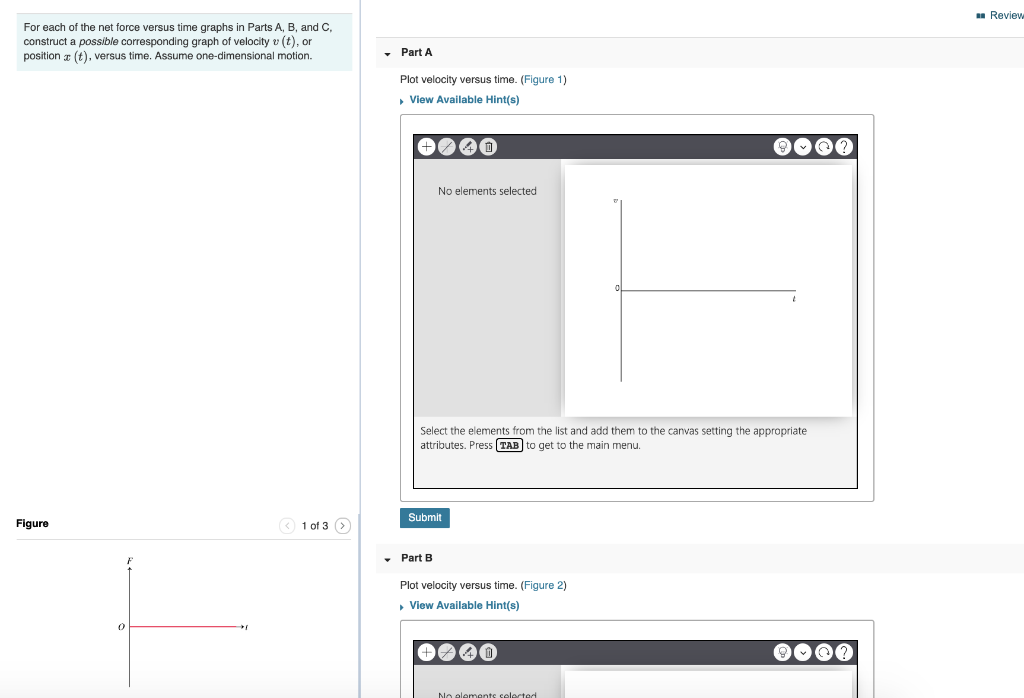Select the point plotting tool in Part A toolbar

tap(468, 146)
